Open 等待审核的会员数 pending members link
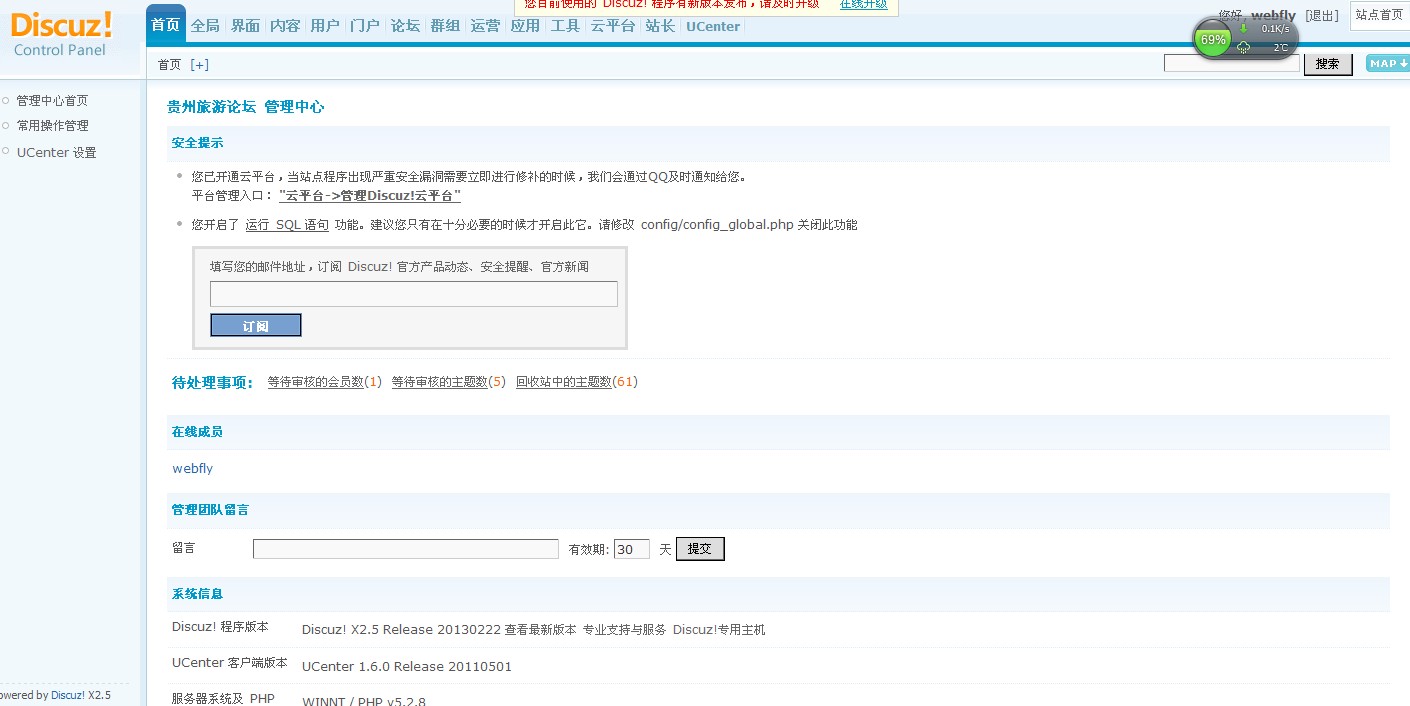Image resolution: width=1410 pixels, height=706 pixels. pyautogui.click(x=315, y=382)
